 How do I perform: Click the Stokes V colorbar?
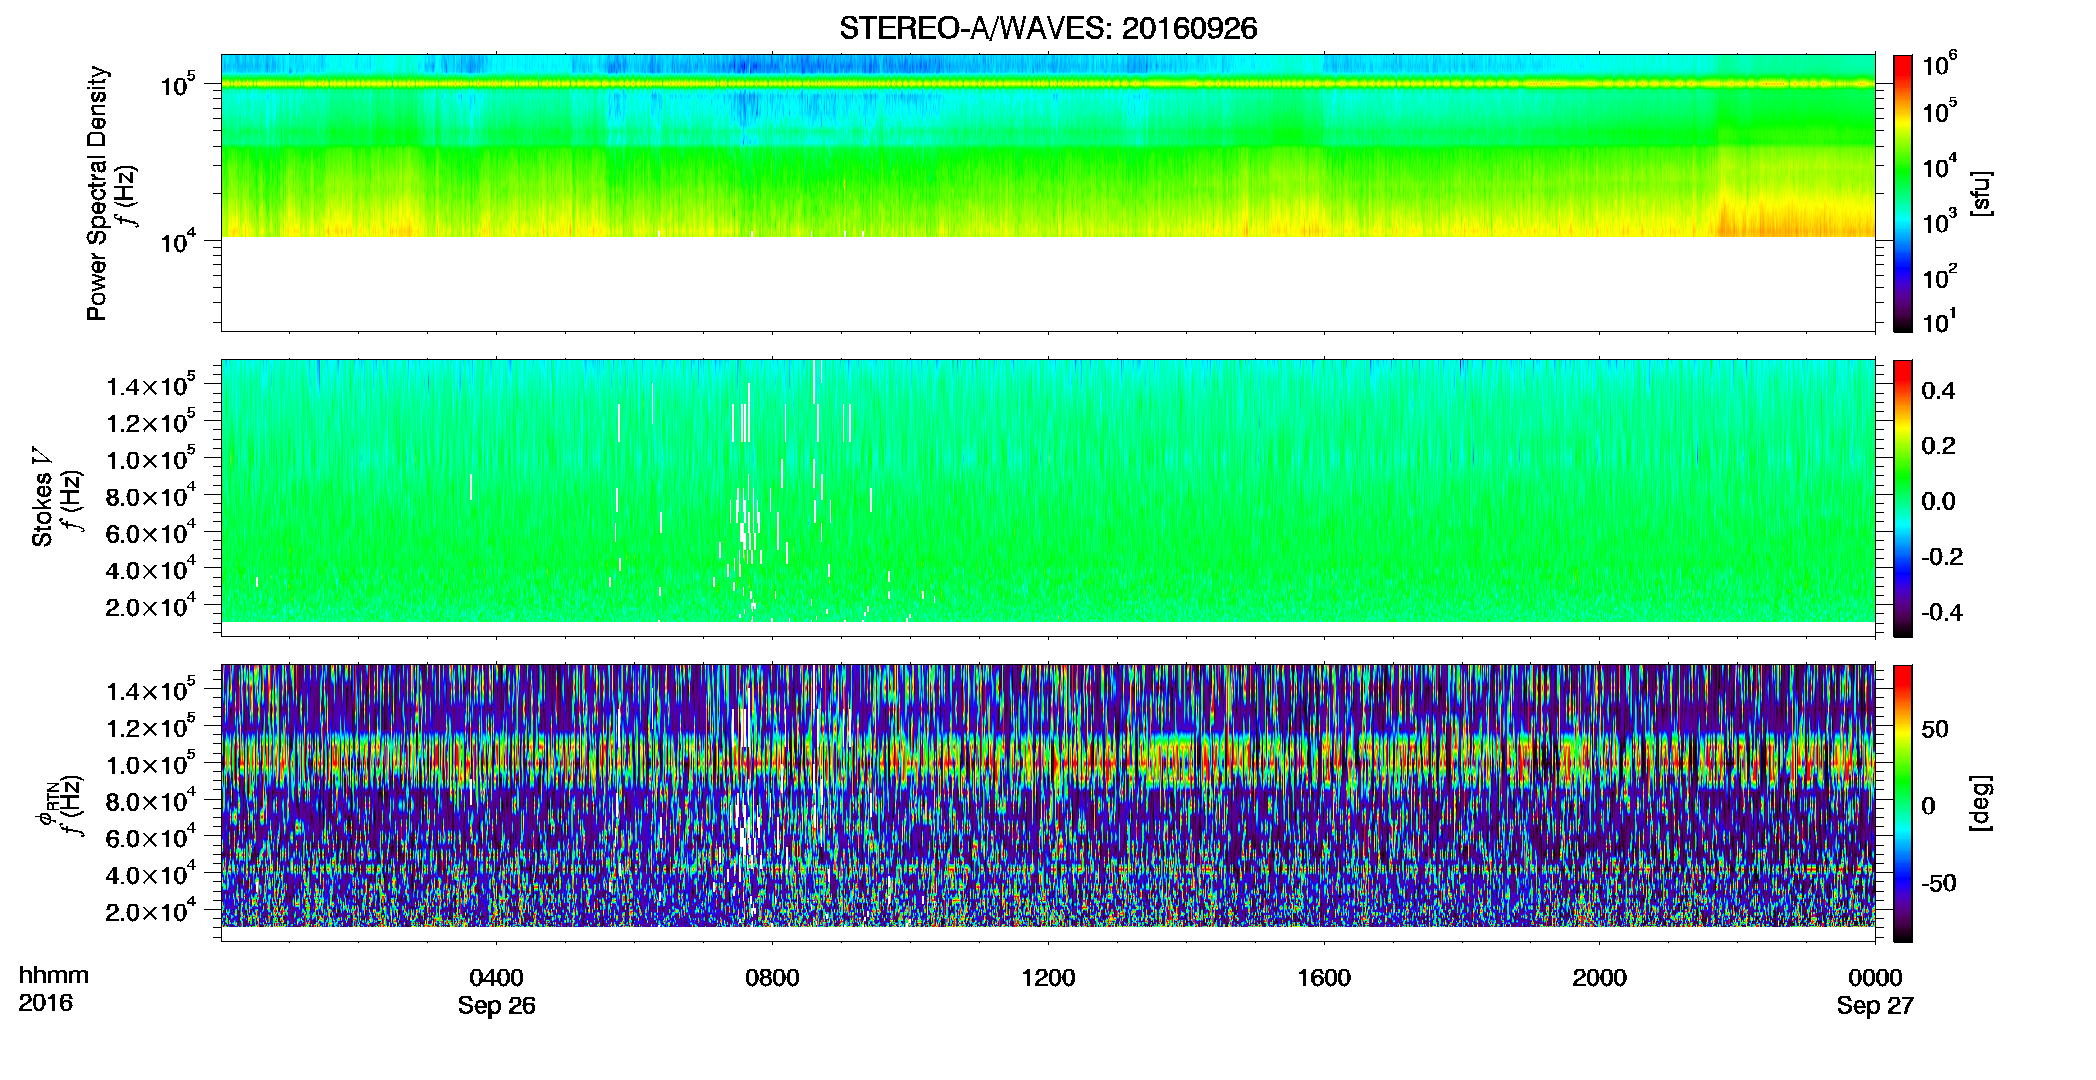point(1902,498)
